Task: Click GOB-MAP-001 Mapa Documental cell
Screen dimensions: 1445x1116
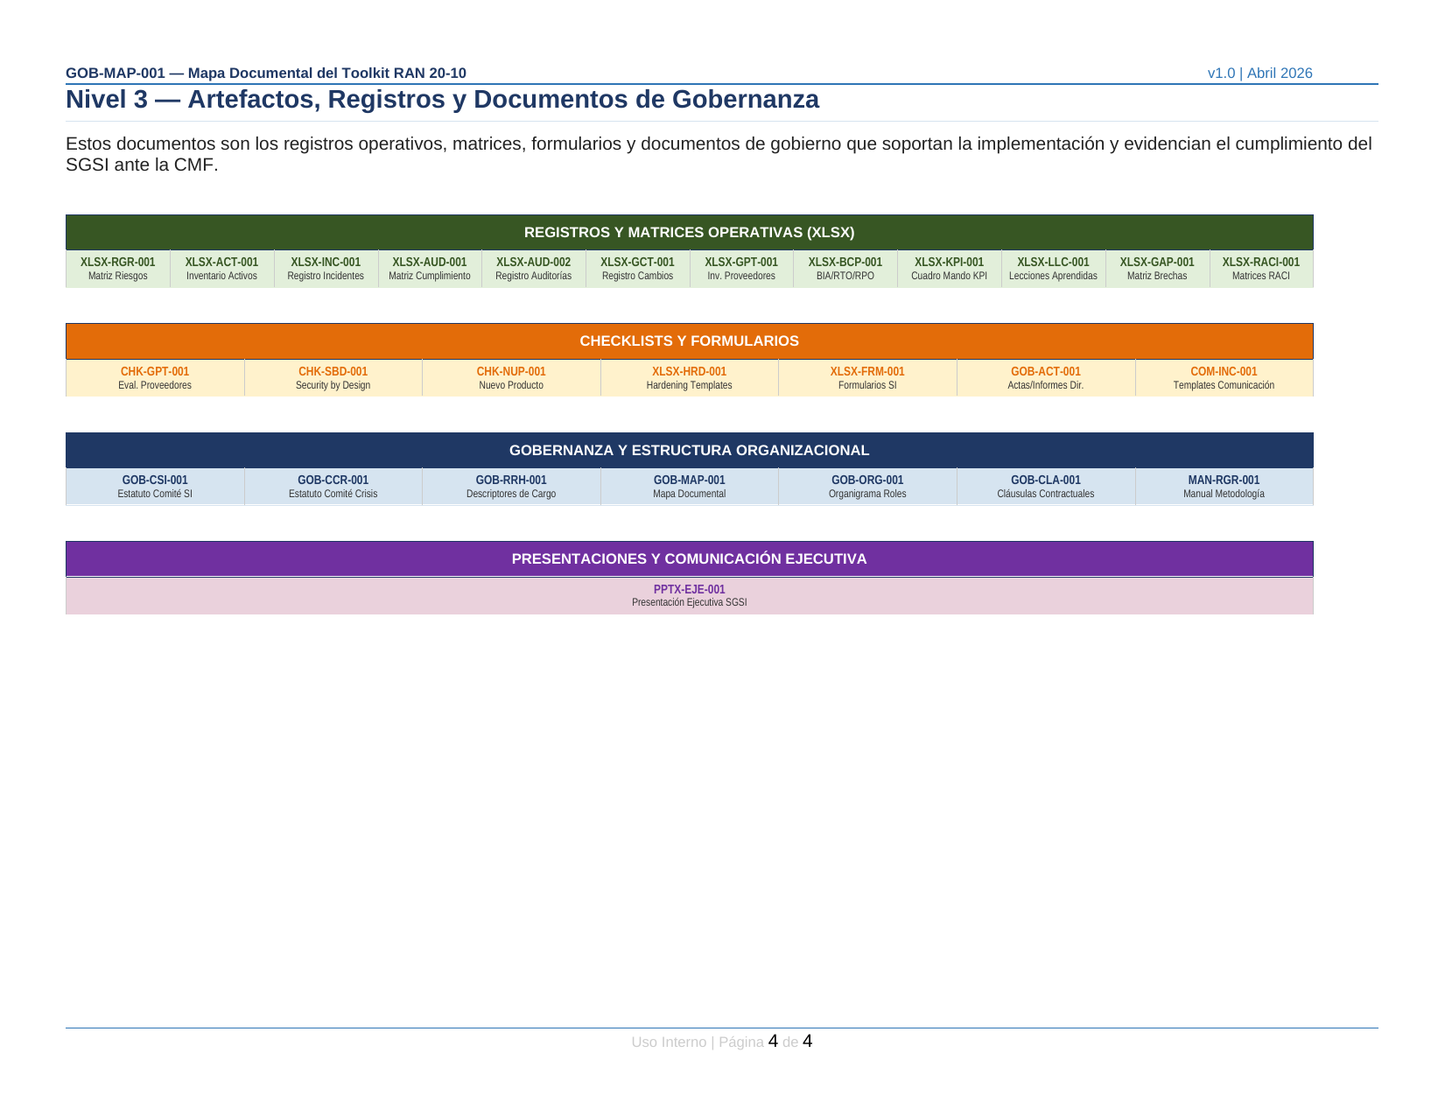Action: click(x=689, y=487)
